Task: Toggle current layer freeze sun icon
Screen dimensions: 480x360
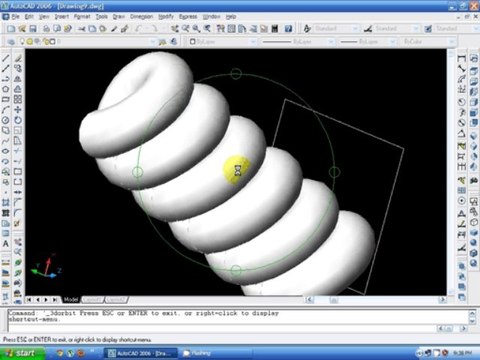Action: (x=30, y=42)
